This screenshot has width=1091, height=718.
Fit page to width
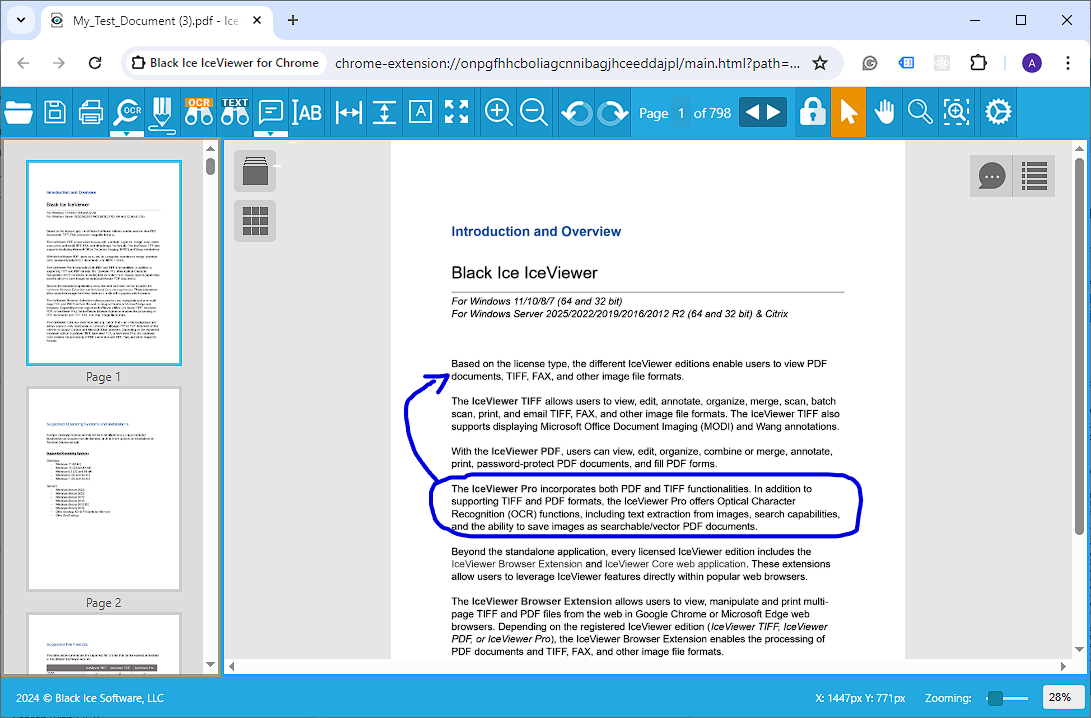pos(348,112)
